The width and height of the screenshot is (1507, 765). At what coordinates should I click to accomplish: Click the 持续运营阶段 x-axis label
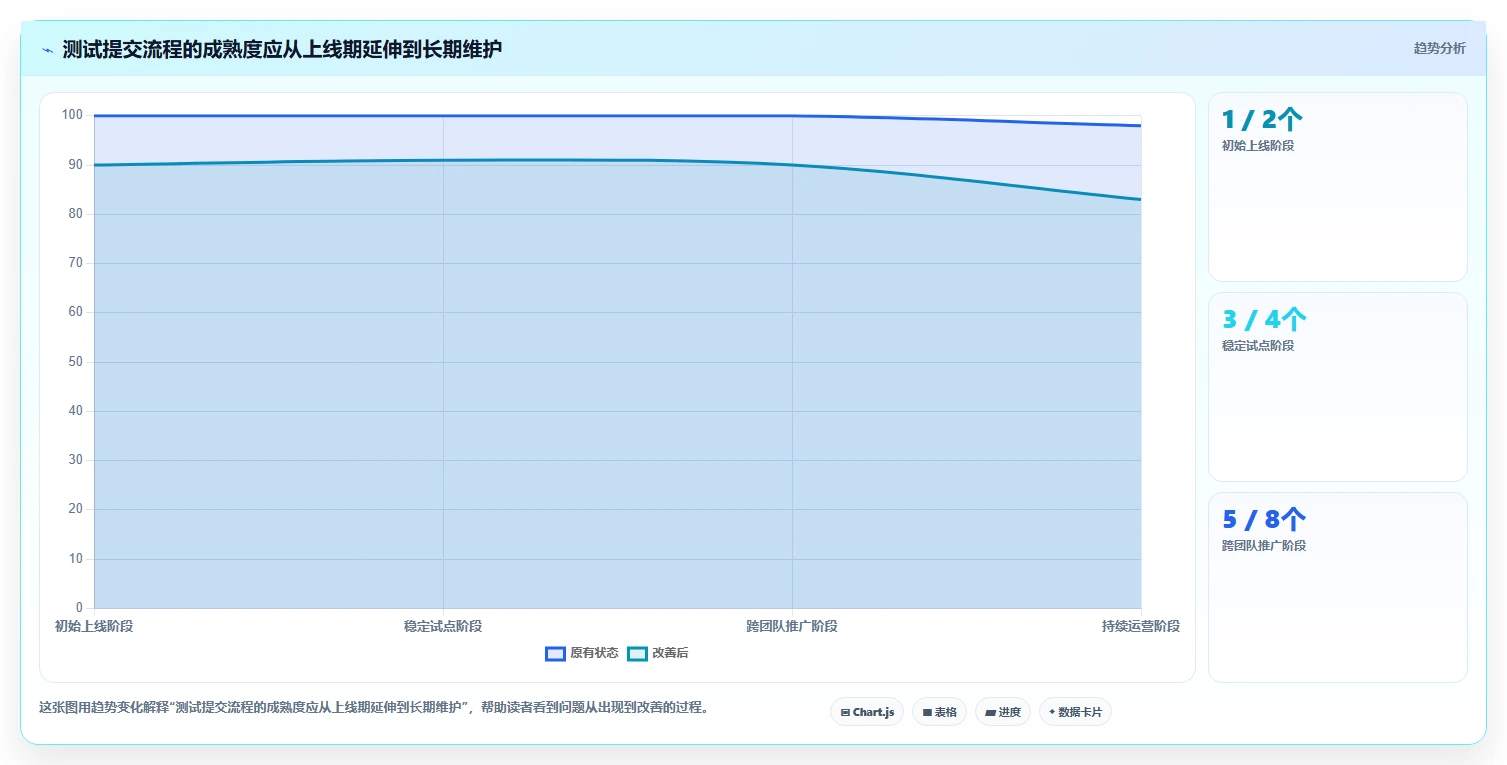tap(1141, 627)
